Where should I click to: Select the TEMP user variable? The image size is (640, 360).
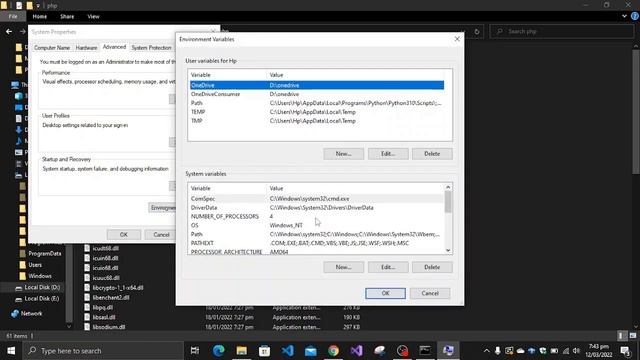point(317,112)
